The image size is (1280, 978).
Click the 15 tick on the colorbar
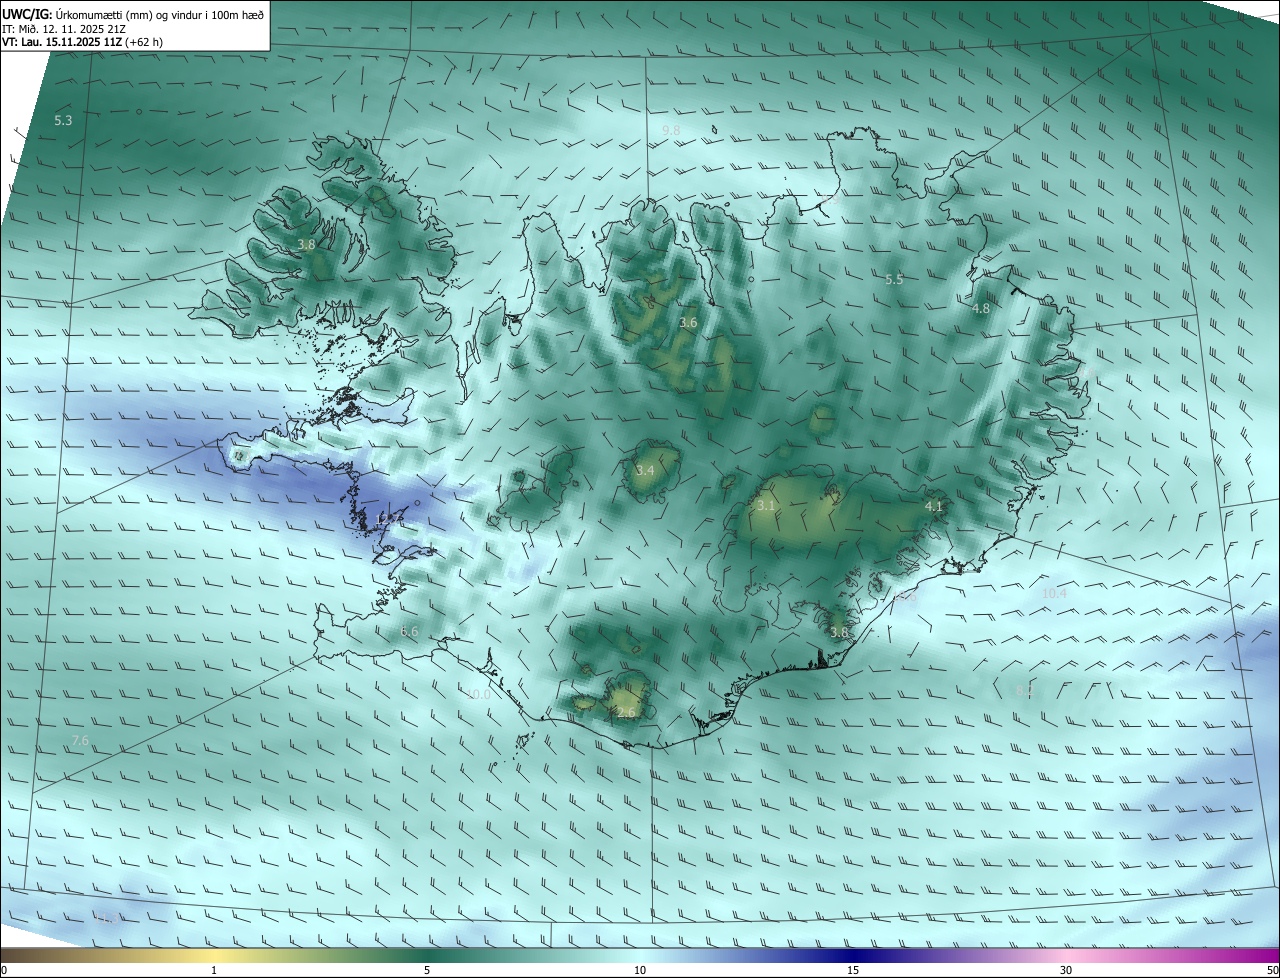click(x=853, y=970)
